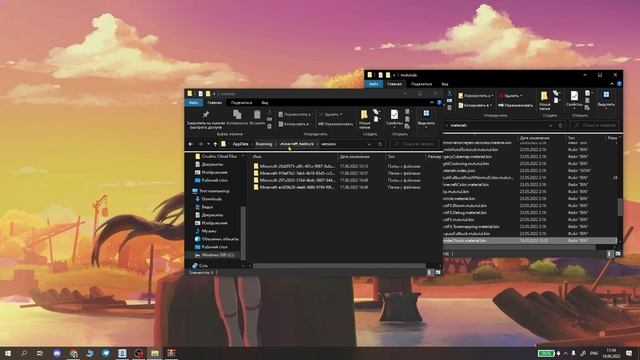The height and width of the screenshot is (360, 640).
Task: Select PostFX.Tonemapping.material.bin in materials window
Action: pyautogui.click(x=471, y=227)
